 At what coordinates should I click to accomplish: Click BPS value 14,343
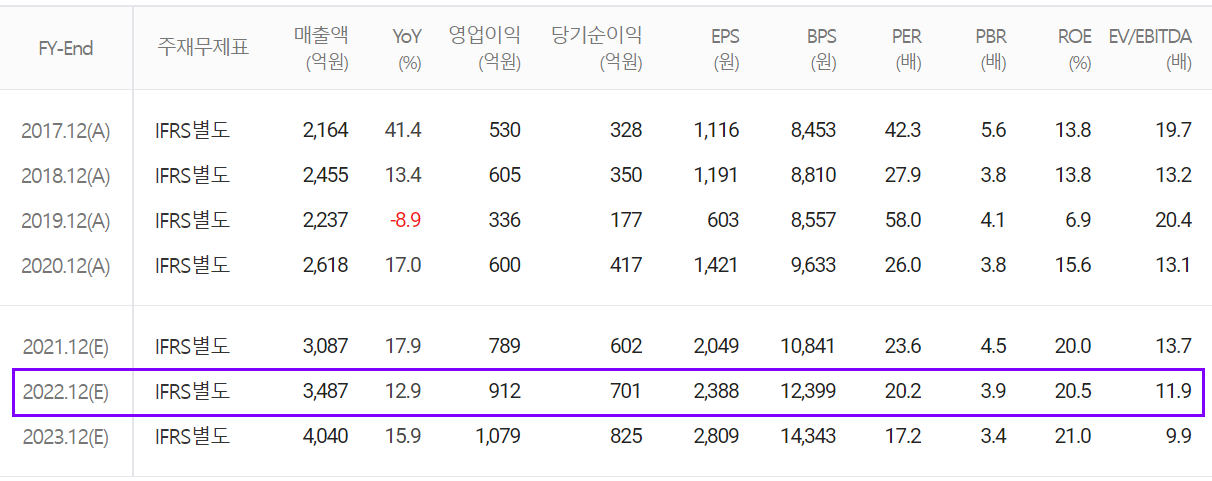pyautogui.click(x=808, y=436)
